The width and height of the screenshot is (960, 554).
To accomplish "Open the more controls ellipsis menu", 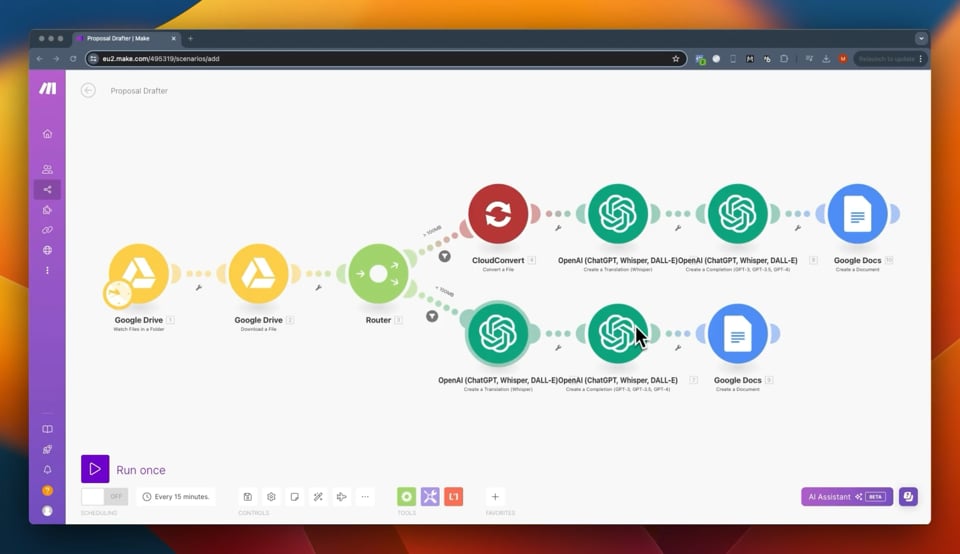I will [365, 496].
